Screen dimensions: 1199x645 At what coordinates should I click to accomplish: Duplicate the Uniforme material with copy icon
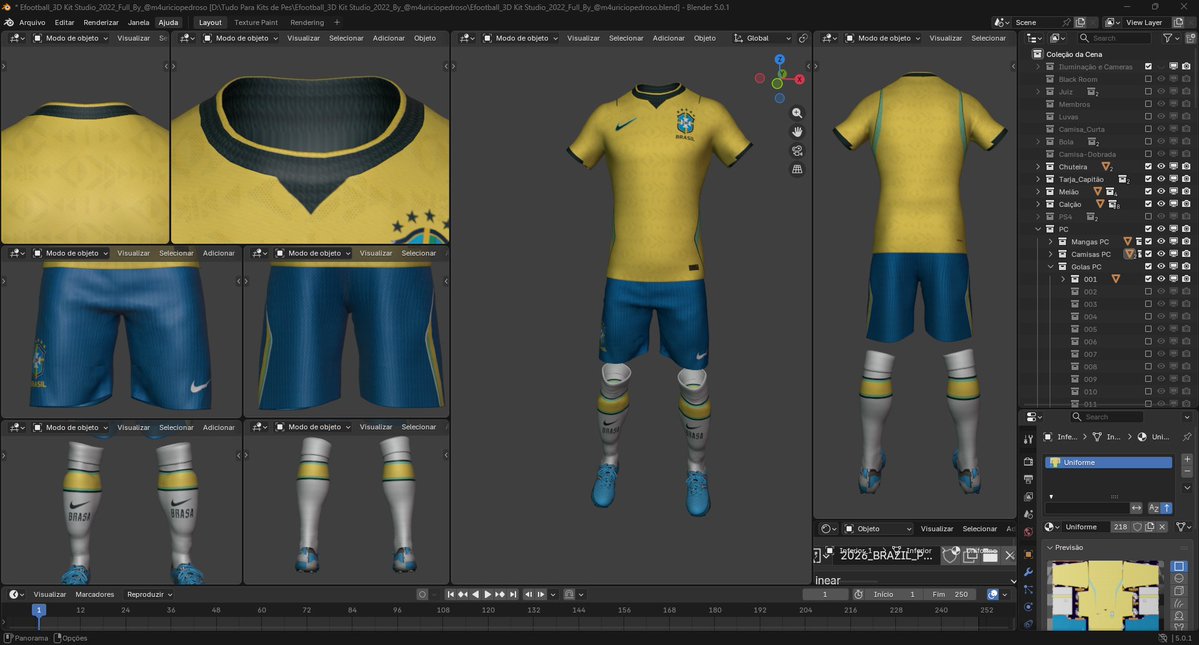pyautogui.click(x=1149, y=527)
